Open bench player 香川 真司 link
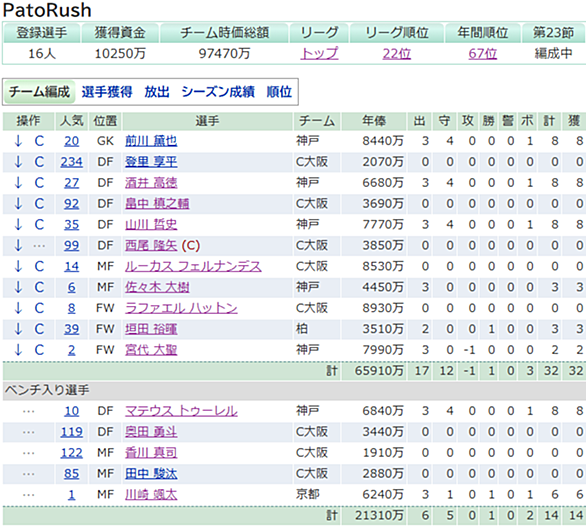 pos(151,453)
